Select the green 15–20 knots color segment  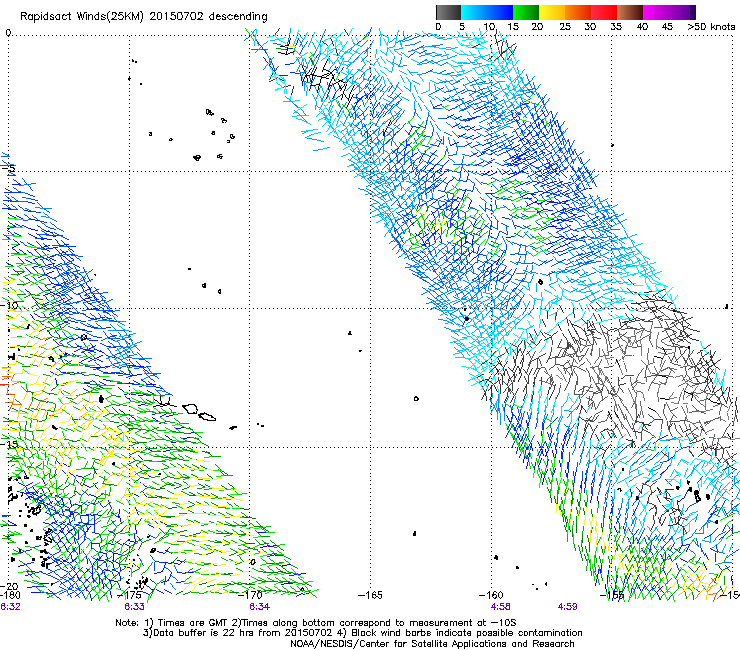[x=526, y=12]
